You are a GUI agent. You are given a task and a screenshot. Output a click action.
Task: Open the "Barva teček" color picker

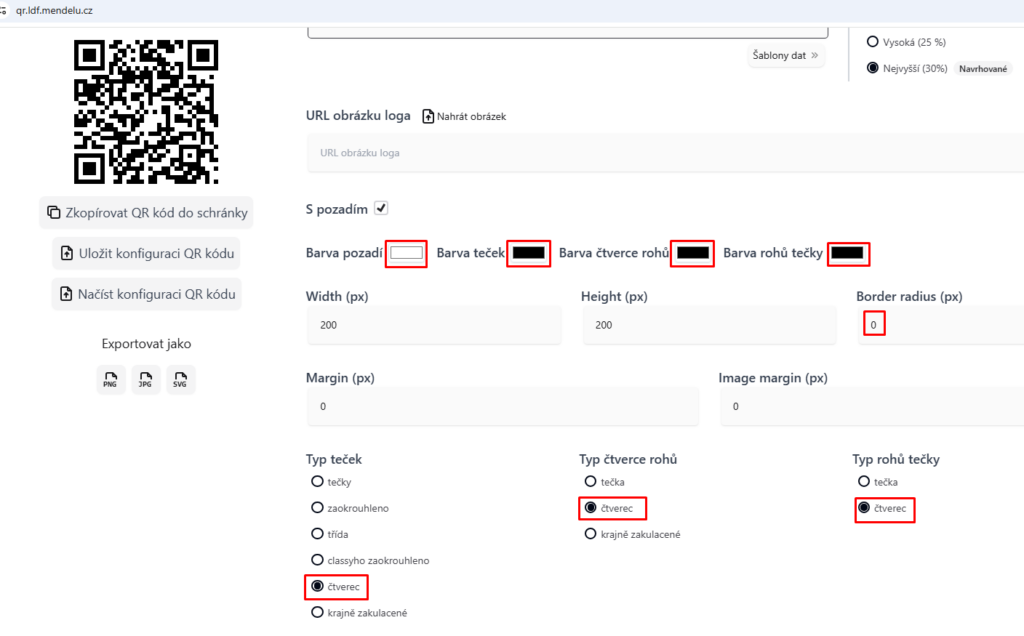coord(528,253)
